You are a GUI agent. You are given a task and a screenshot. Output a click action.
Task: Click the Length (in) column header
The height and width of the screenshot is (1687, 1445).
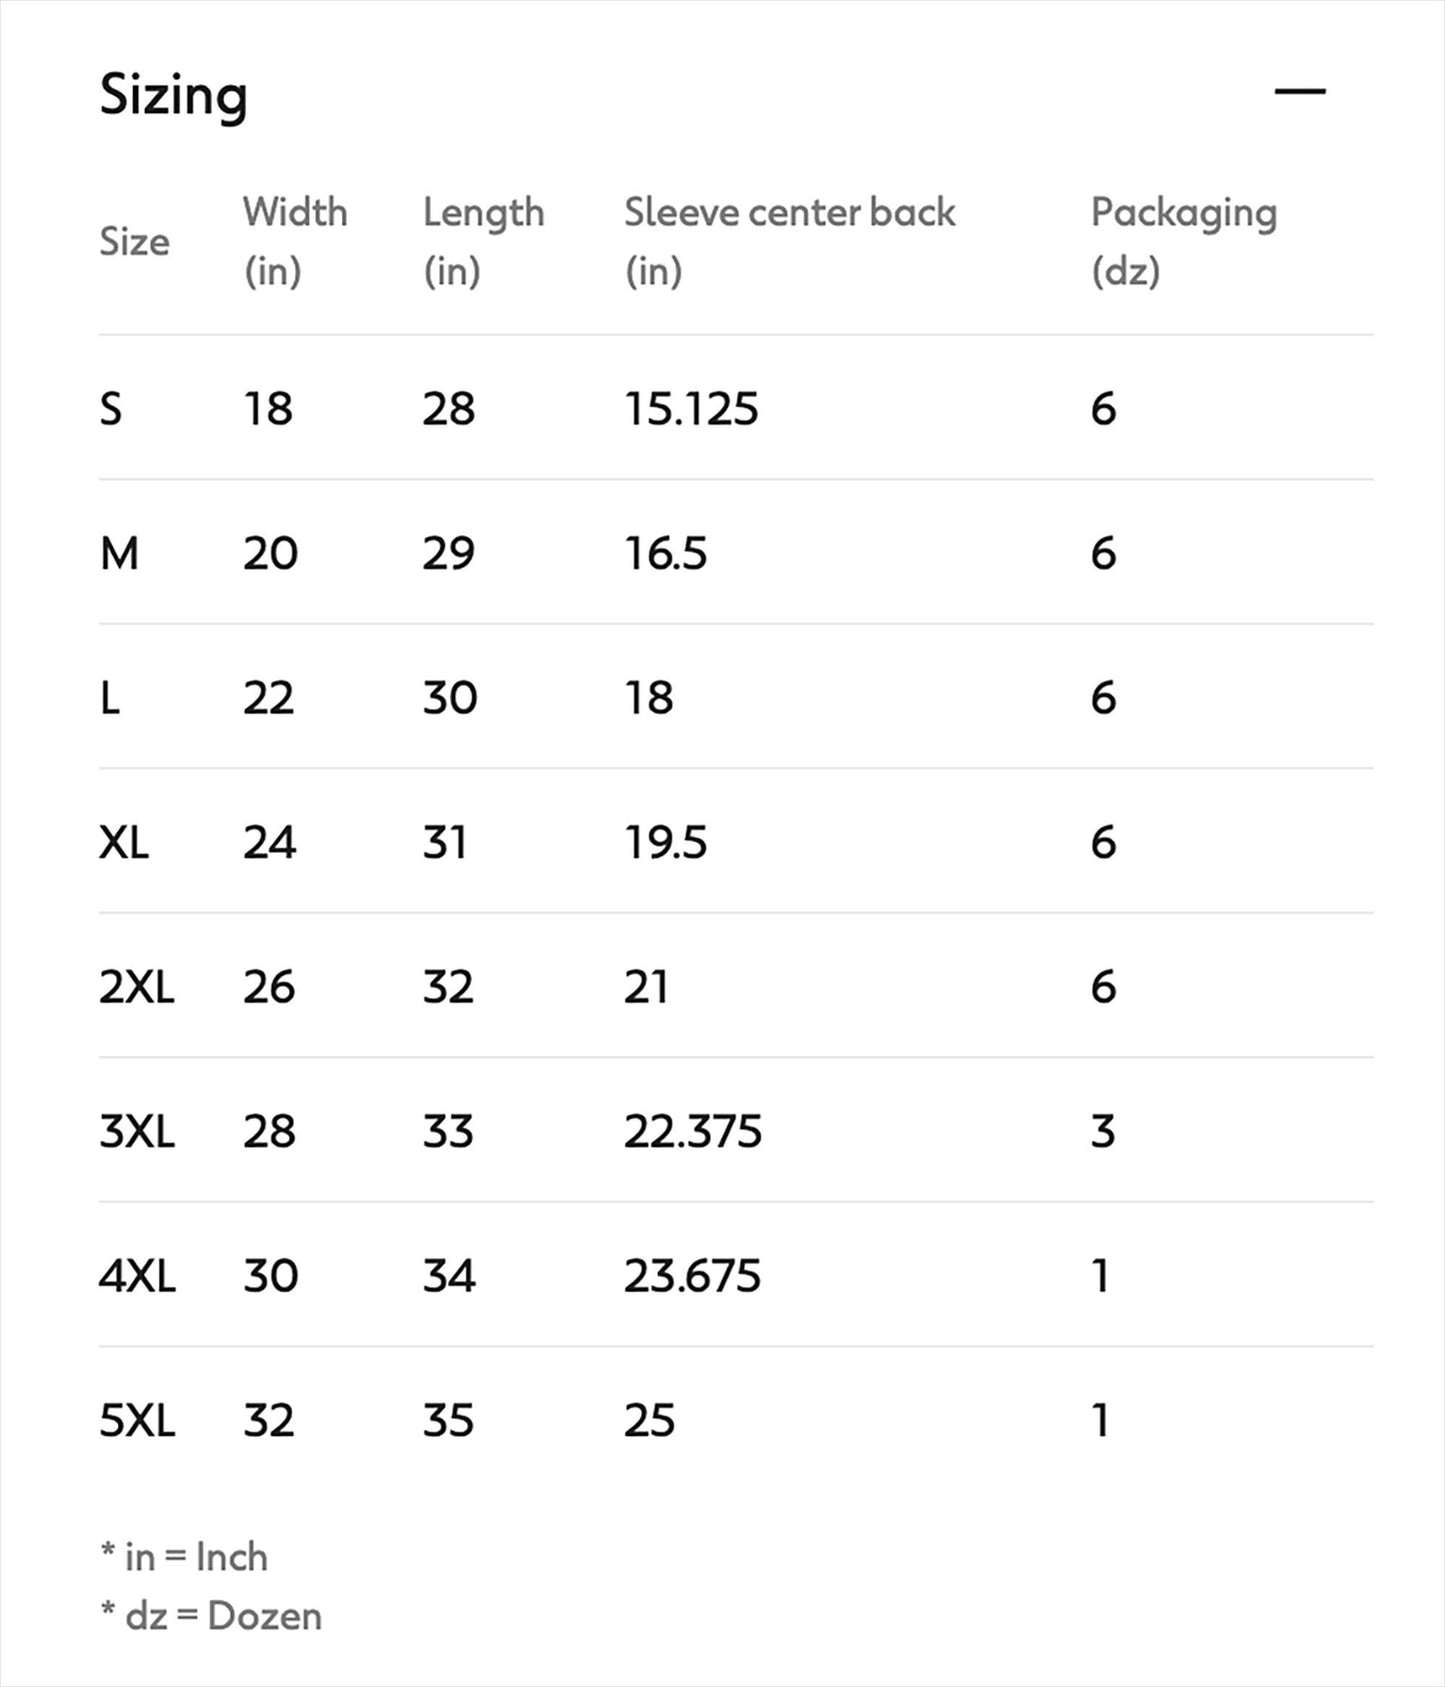click(483, 240)
